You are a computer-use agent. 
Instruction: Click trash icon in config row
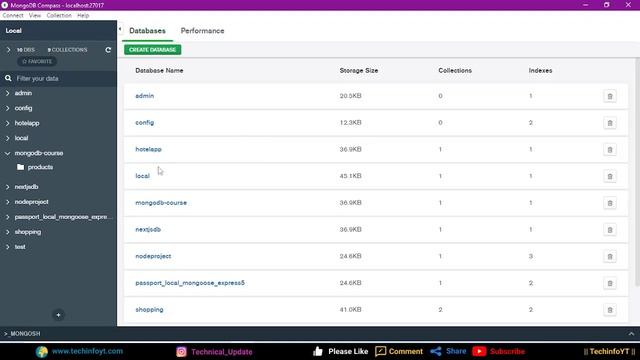click(610, 123)
